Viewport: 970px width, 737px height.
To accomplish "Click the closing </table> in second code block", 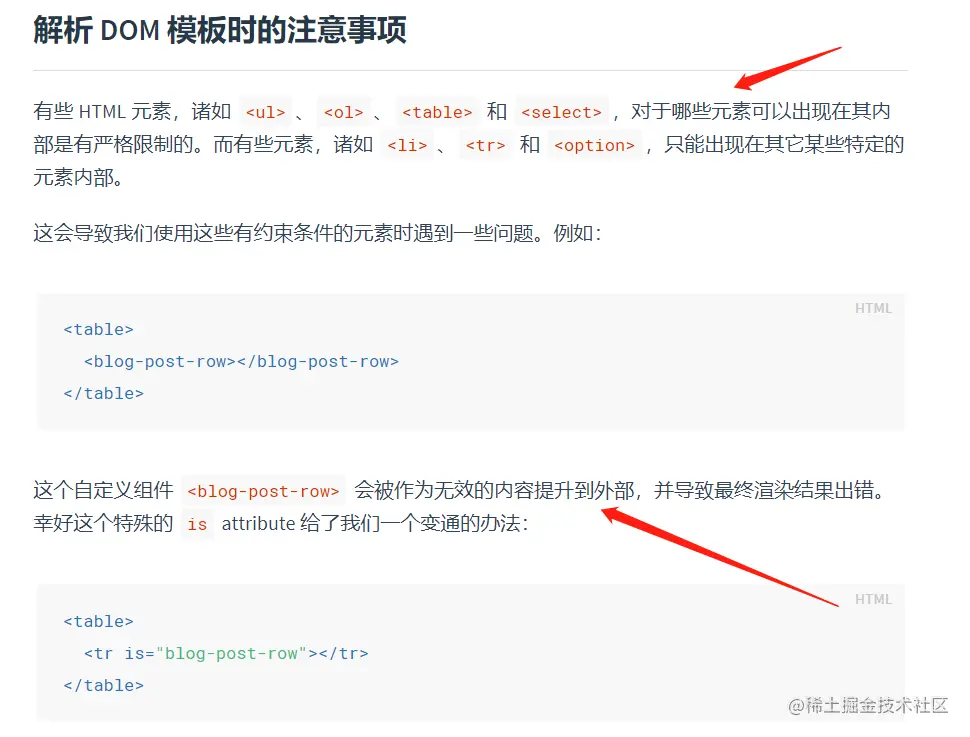I will pyautogui.click(x=103, y=686).
